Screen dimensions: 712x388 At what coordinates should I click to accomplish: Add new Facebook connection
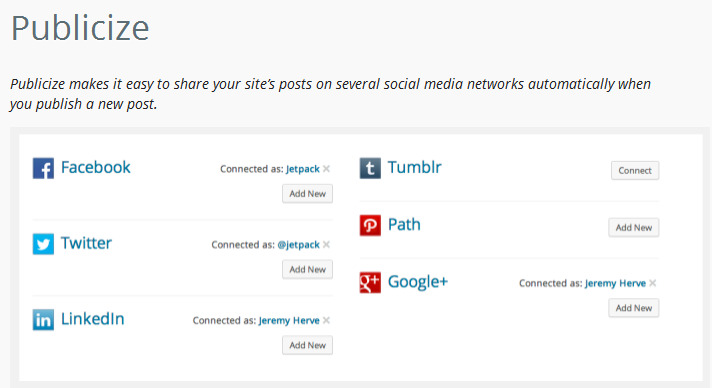[x=307, y=194]
